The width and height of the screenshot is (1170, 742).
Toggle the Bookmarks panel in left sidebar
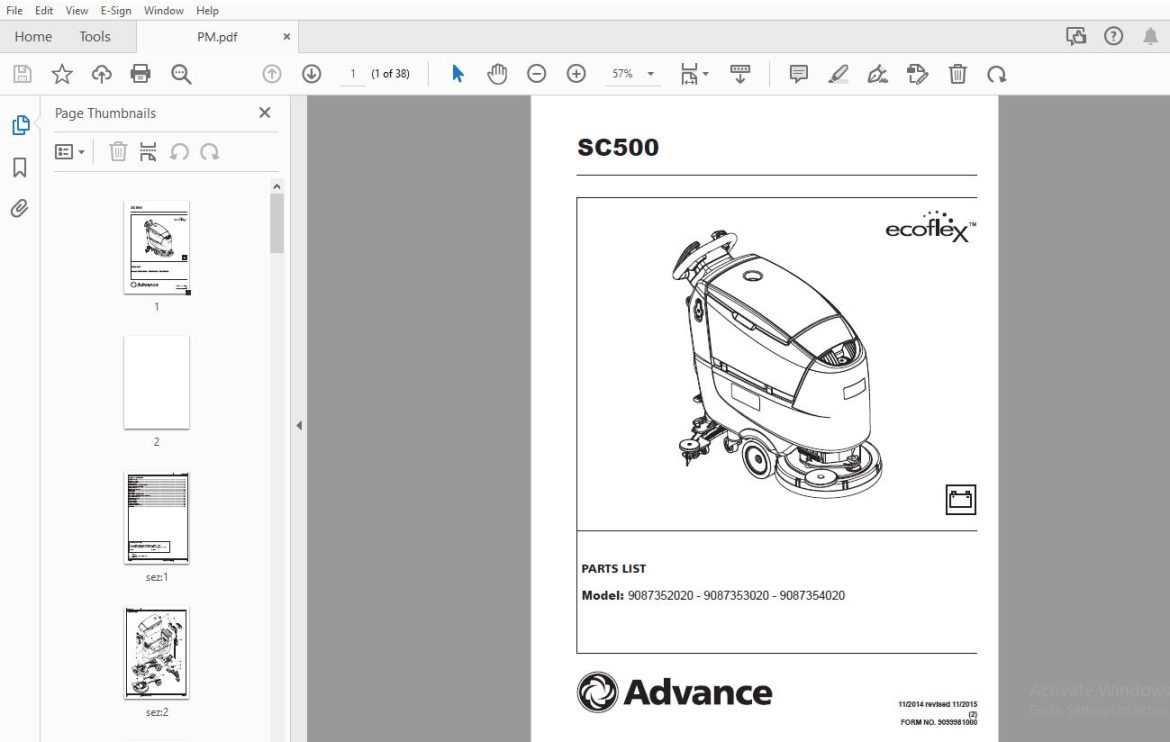[x=20, y=167]
